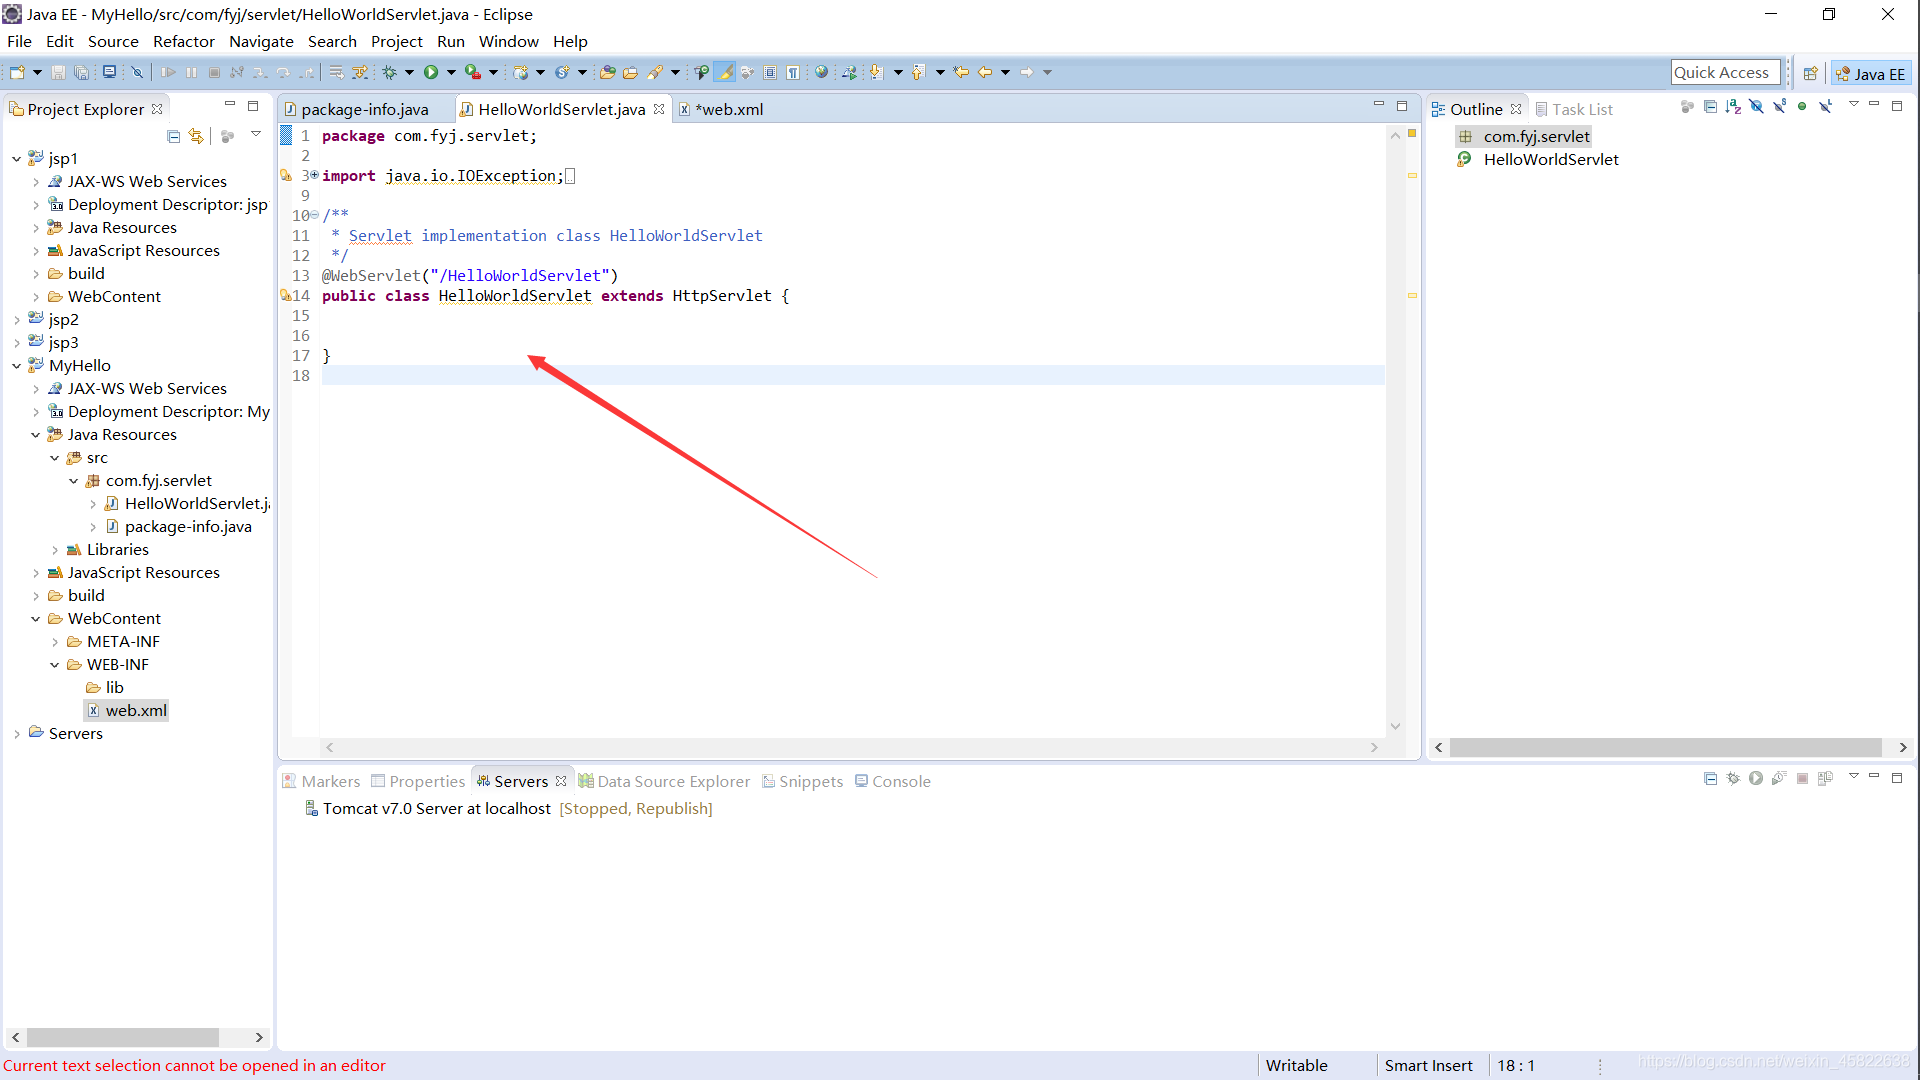The width and height of the screenshot is (1920, 1080).
Task: Toggle Link with Editor in Project Explorer
Action: tap(196, 136)
